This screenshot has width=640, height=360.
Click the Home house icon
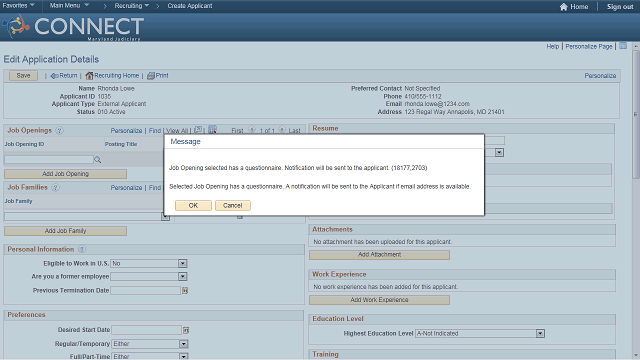point(564,7)
